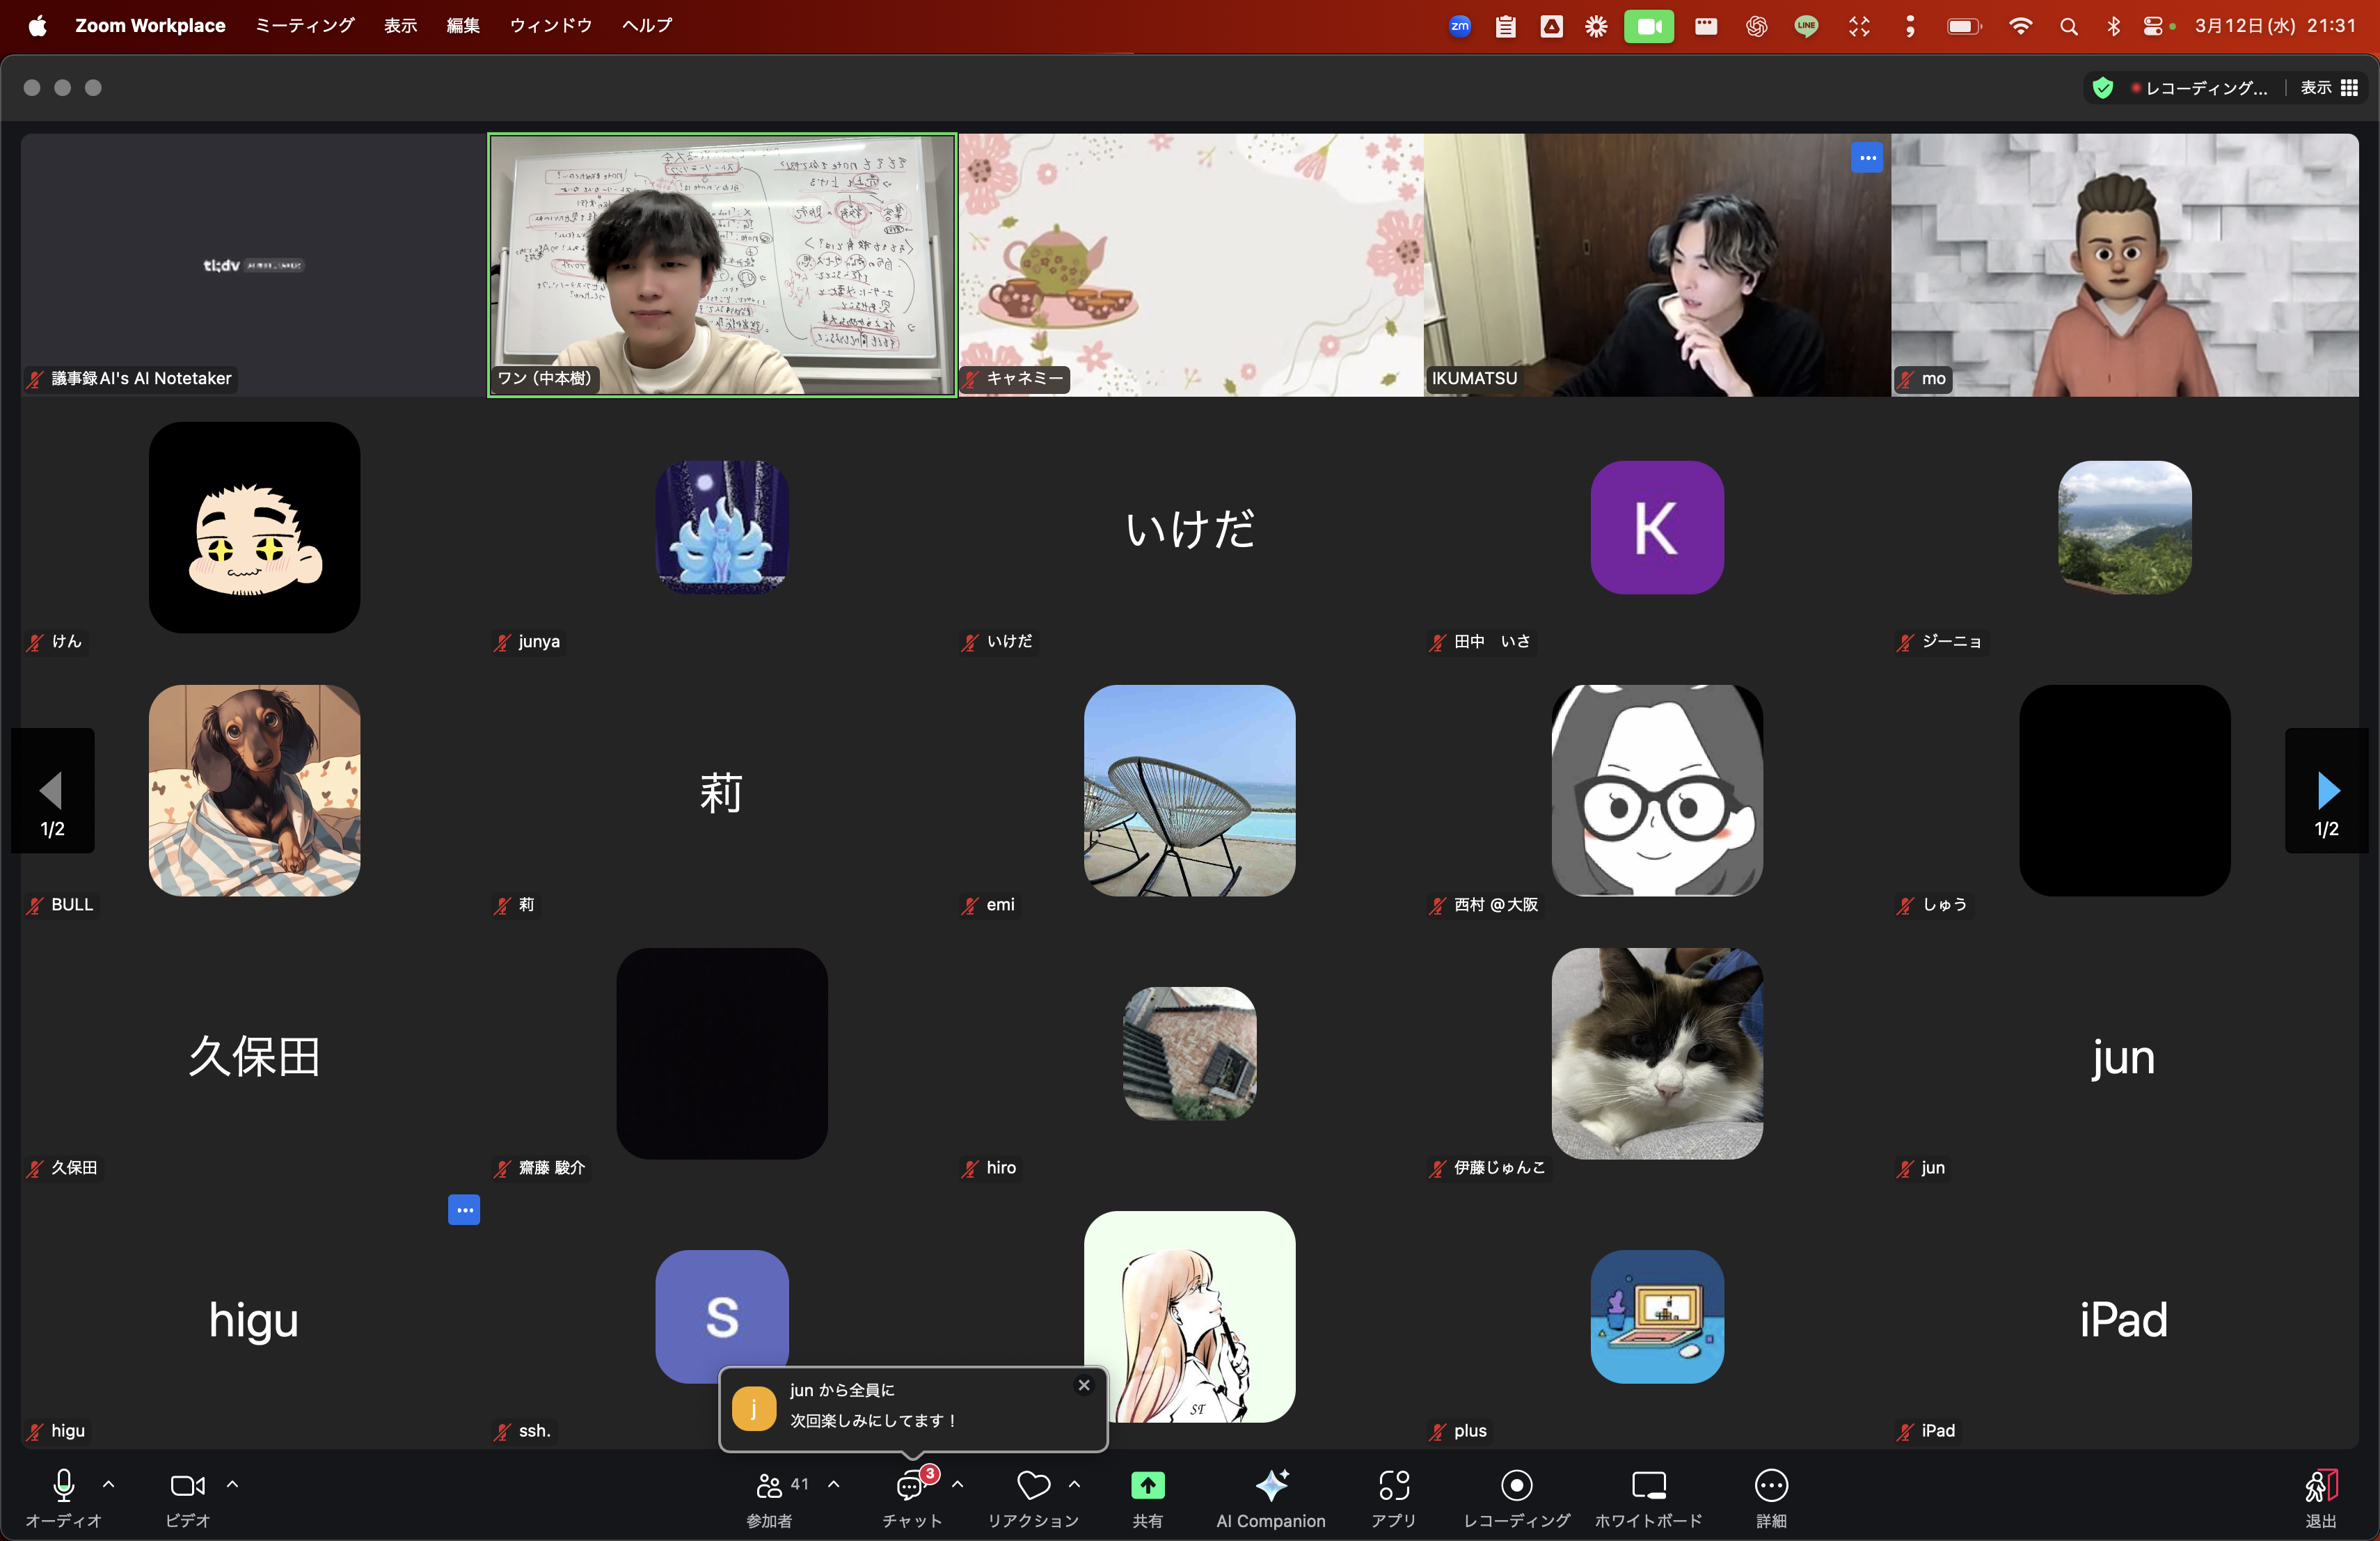Screen dimensions: 2380x1541
Task: Open the Whiteboard tool
Action: coord(1648,1486)
